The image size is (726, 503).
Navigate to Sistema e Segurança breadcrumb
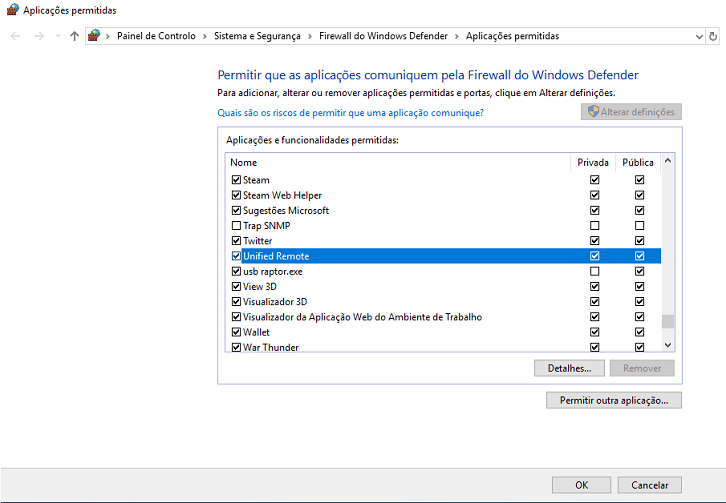click(257, 36)
